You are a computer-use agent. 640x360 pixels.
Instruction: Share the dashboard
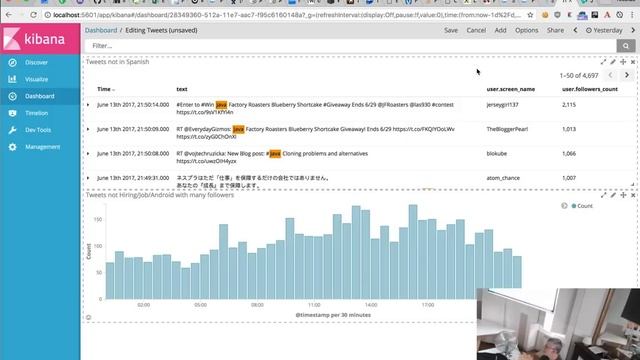click(x=556, y=30)
